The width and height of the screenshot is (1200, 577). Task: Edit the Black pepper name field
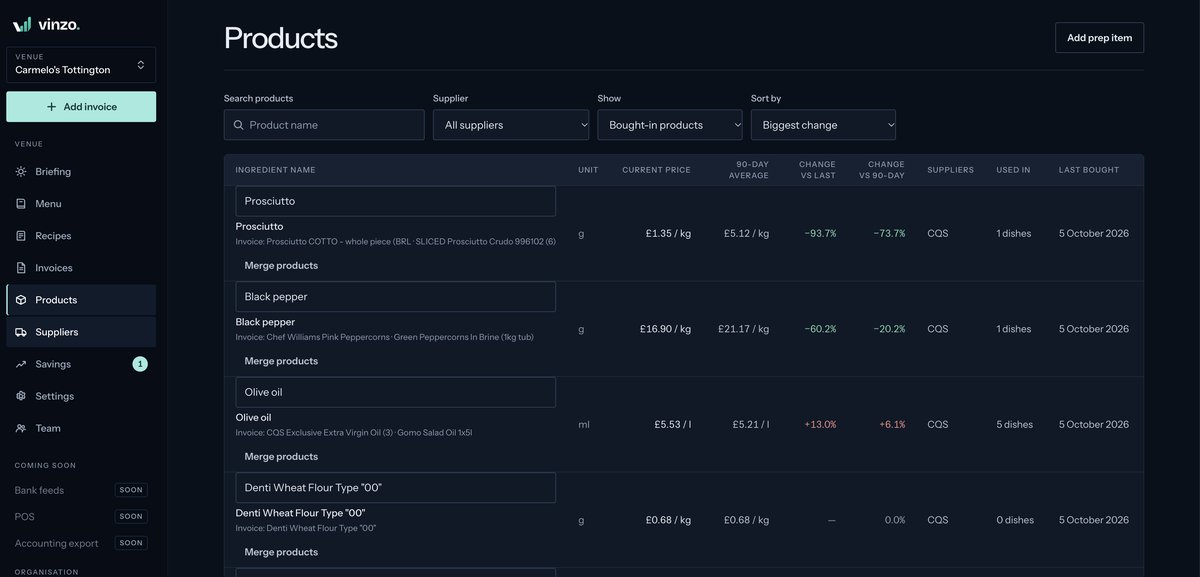pyautogui.click(x=396, y=297)
